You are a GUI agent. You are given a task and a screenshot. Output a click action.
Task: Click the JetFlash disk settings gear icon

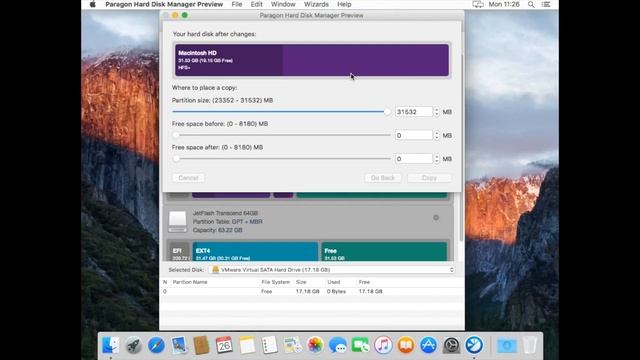click(x=436, y=218)
